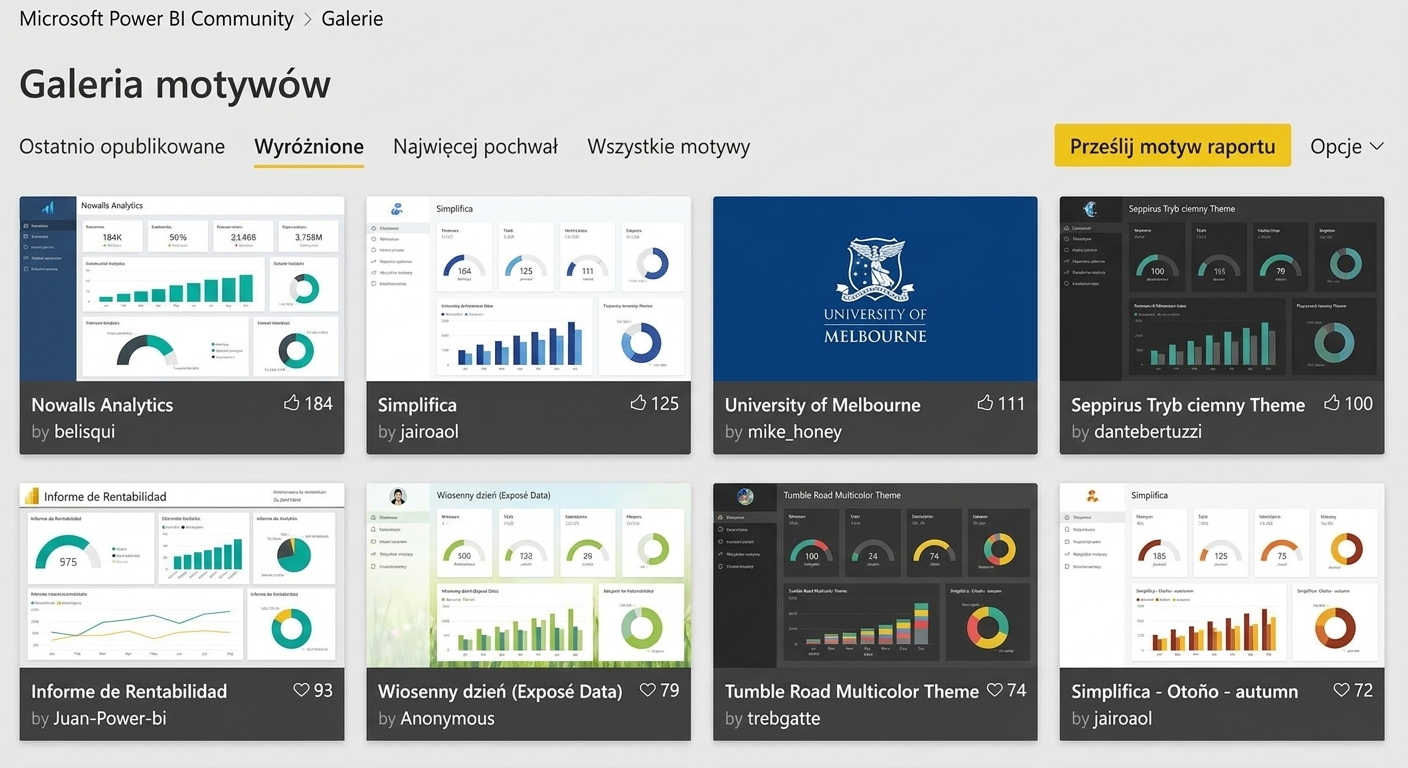Click thumbs-up icon on Nowalls Analytics card
This screenshot has width=1408, height=768.
(291, 403)
